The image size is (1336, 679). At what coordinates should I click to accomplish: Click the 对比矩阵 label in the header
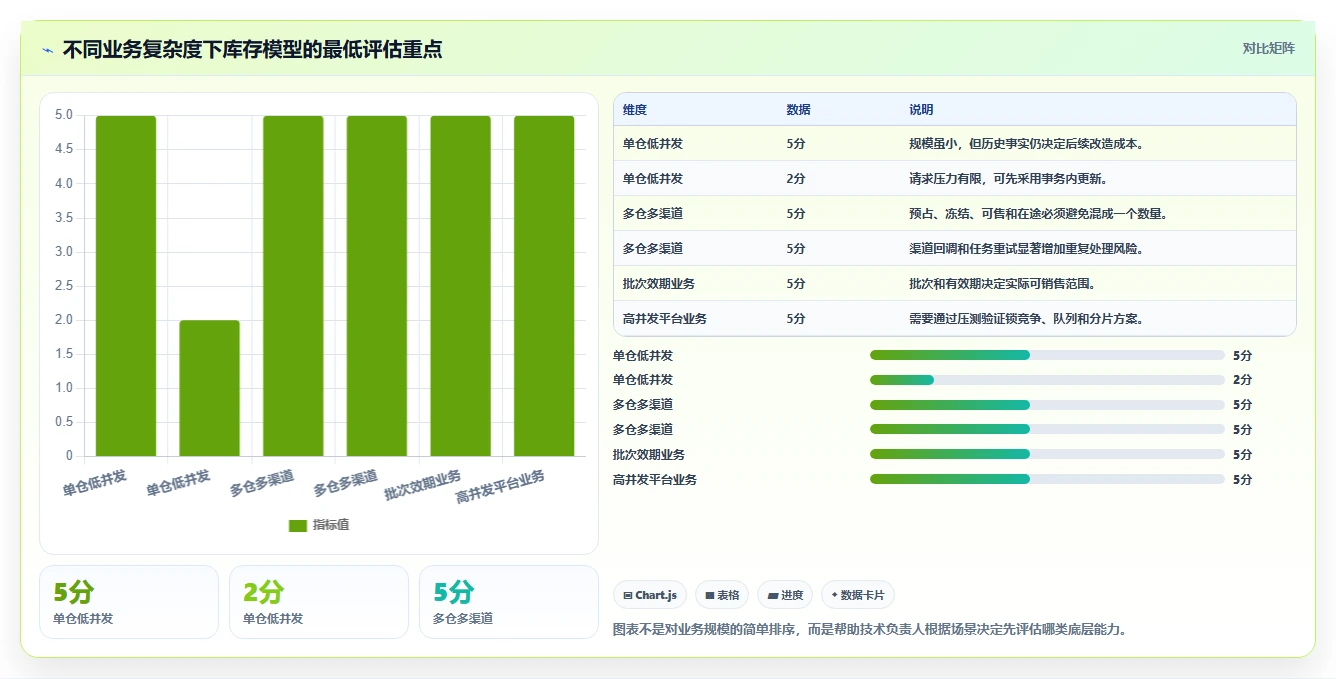1269,48
